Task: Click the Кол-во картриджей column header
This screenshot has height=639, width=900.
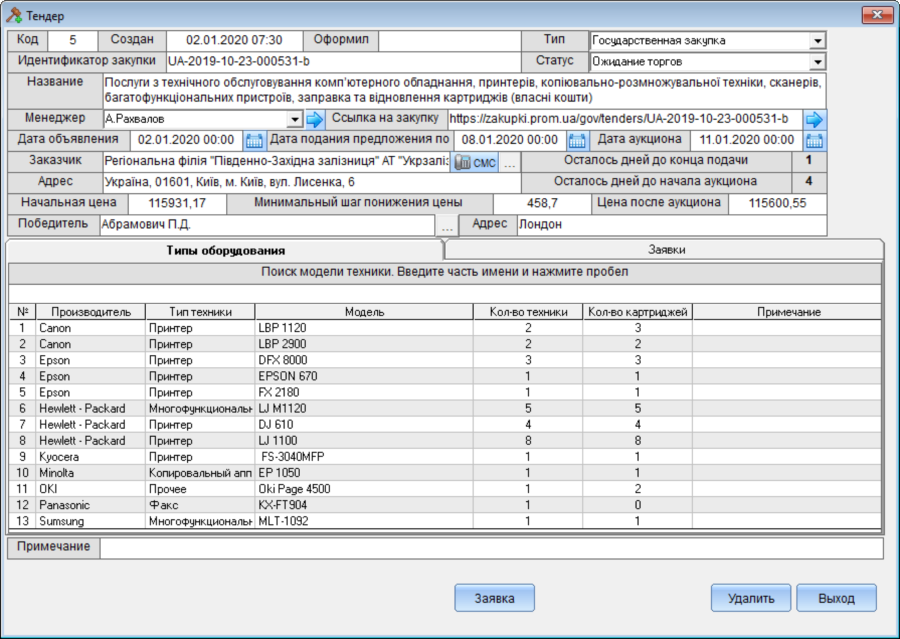Action: pos(638,312)
